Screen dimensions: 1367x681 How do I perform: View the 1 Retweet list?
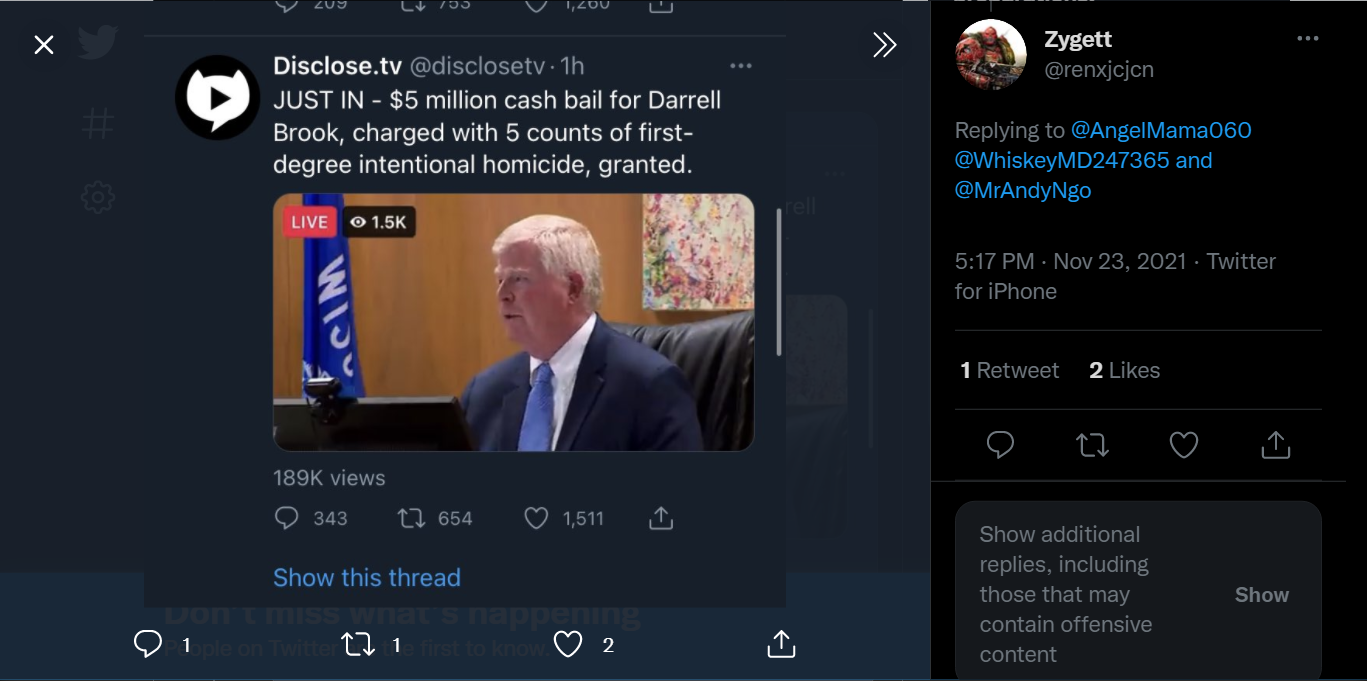point(1009,371)
